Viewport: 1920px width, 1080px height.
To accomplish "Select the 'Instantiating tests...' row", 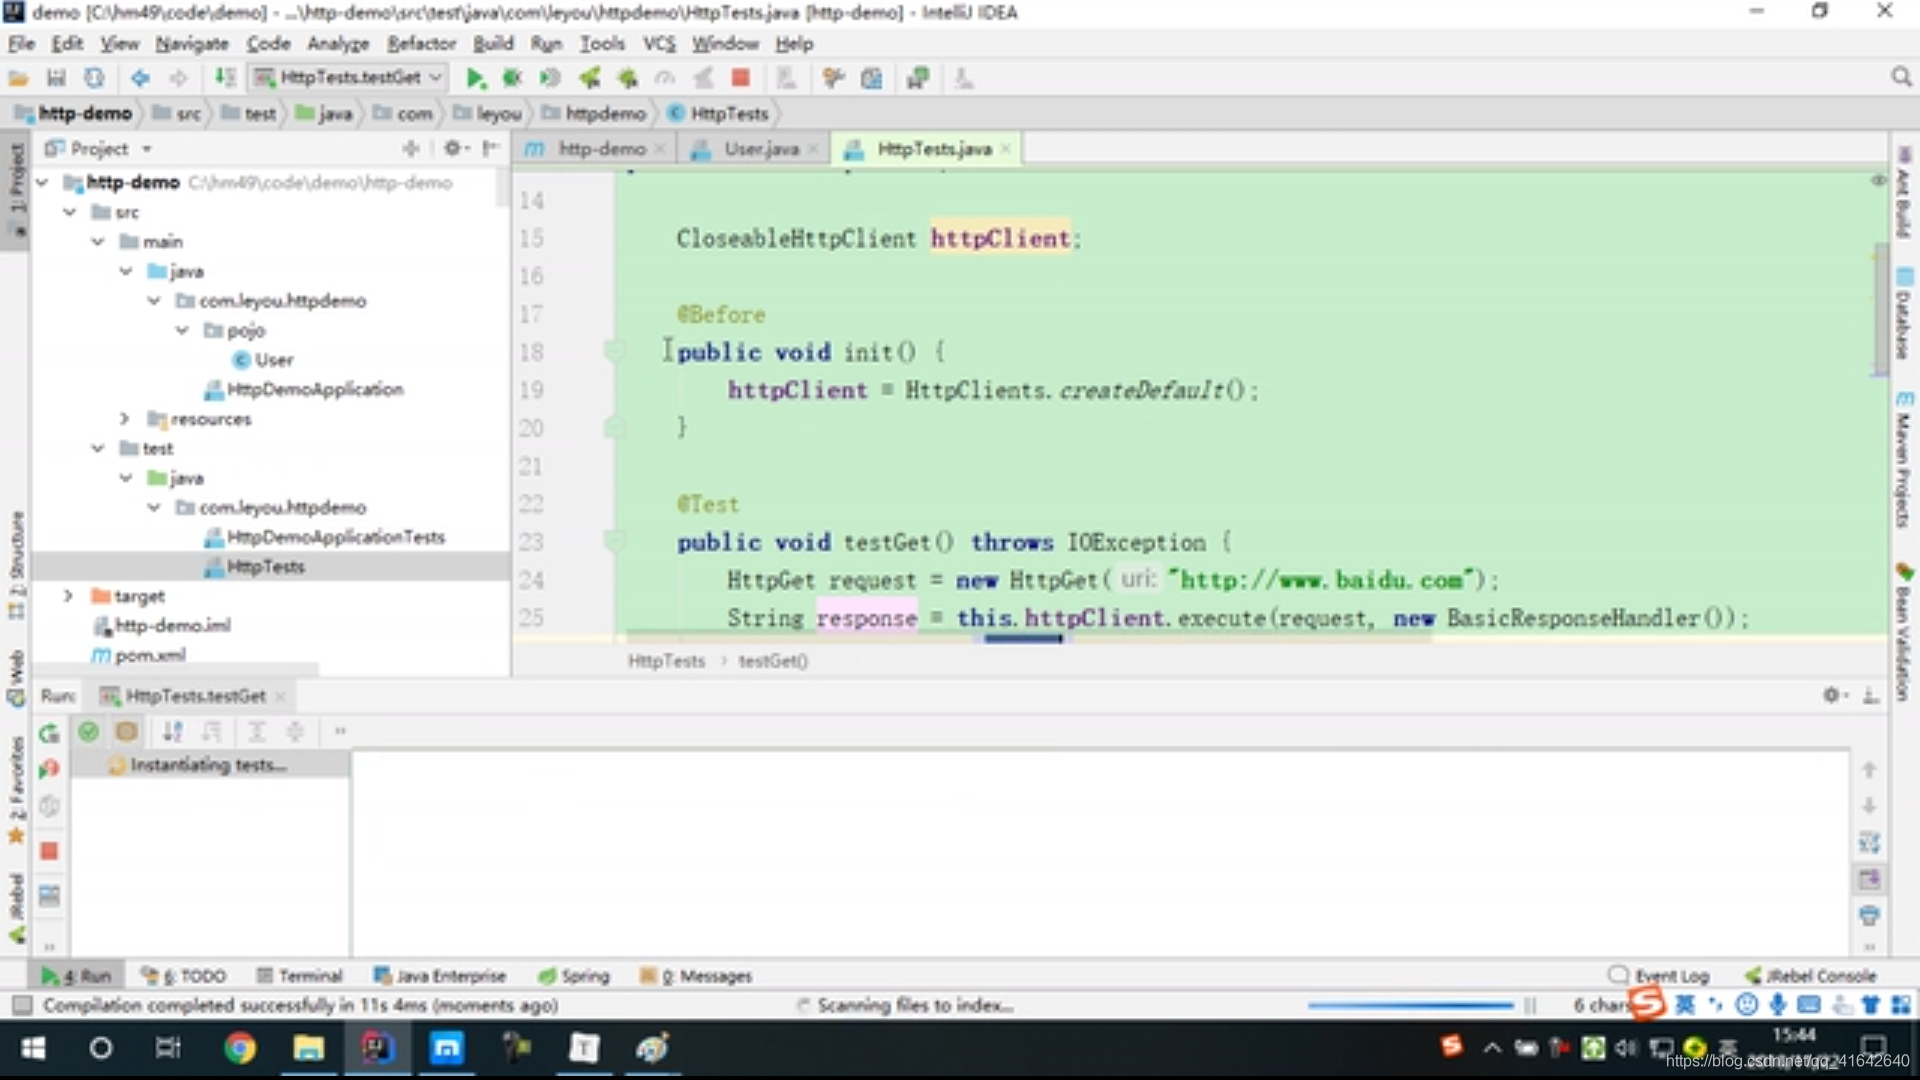I will point(209,765).
